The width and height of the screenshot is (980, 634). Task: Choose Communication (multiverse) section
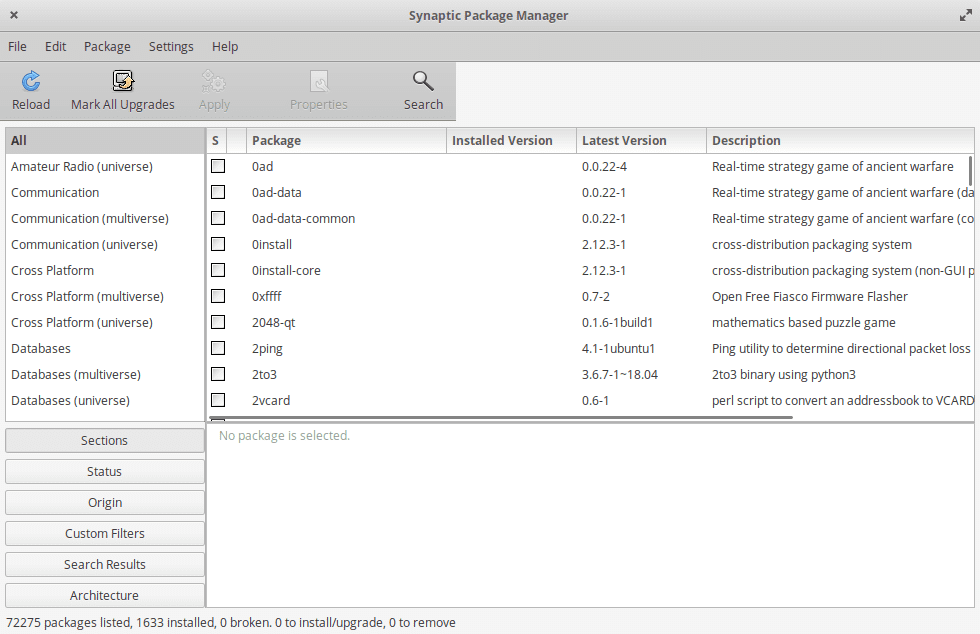tap(104, 218)
